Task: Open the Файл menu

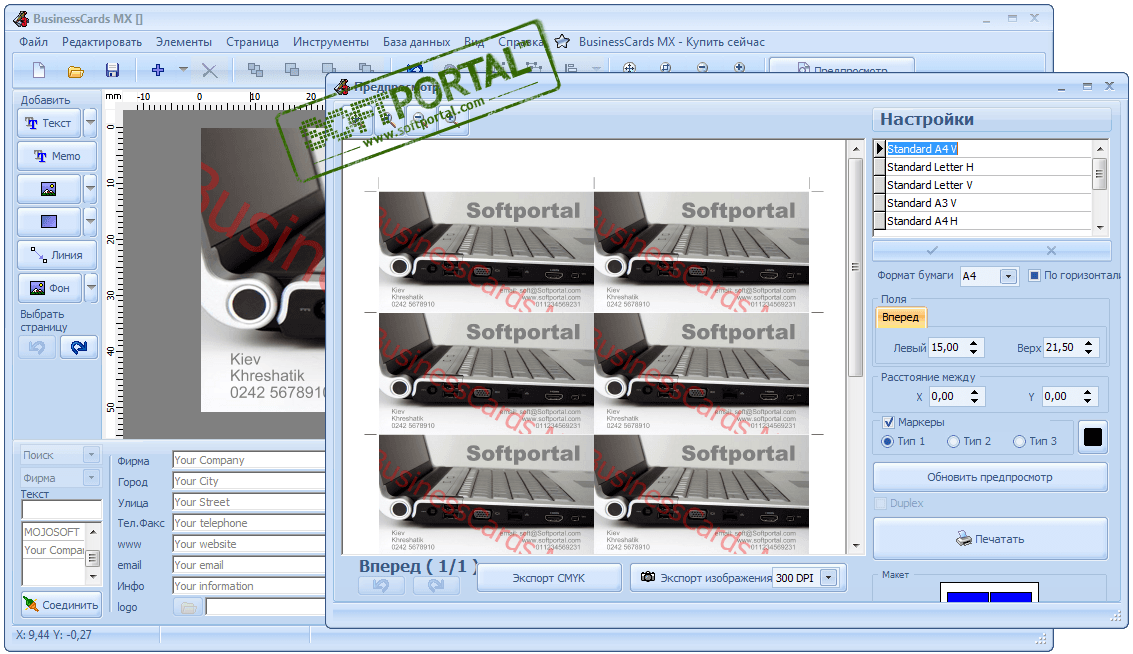Action: (33, 42)
